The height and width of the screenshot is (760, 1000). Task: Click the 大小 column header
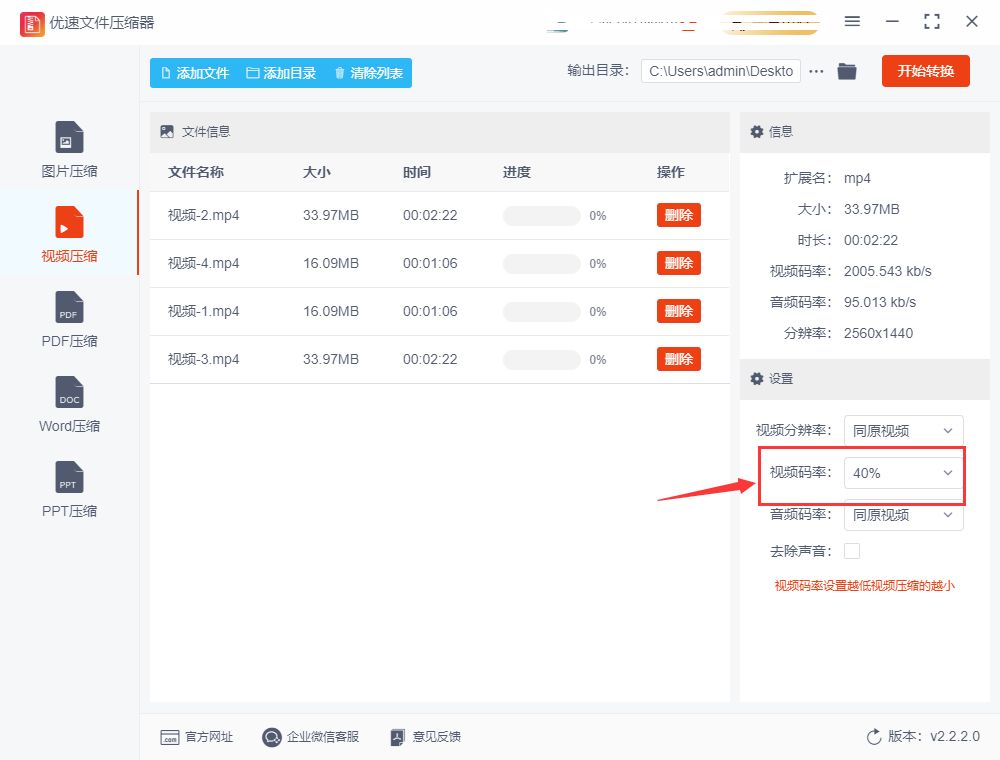pos(316,172)
